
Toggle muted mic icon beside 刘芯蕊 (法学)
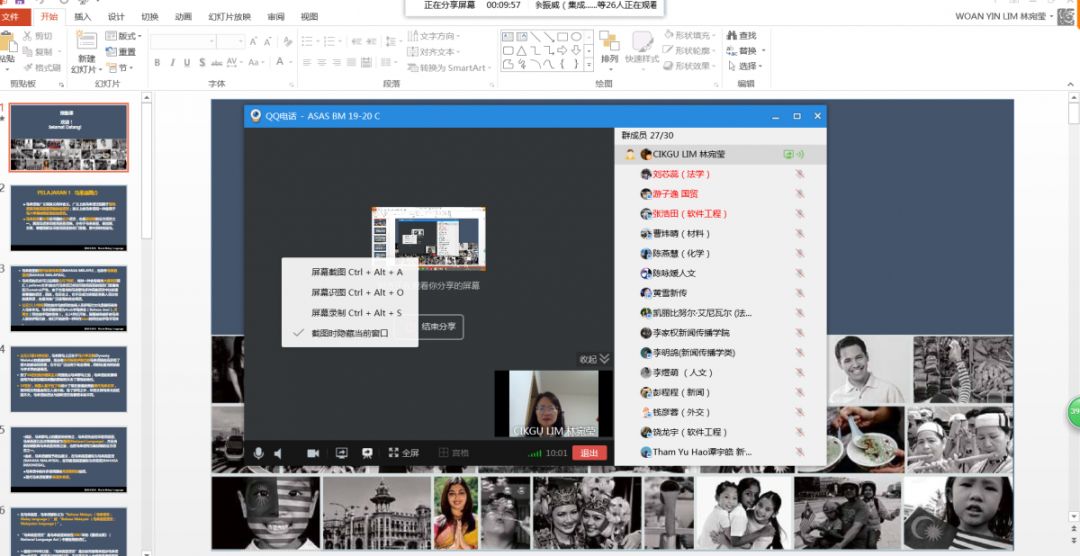[799, 174]
